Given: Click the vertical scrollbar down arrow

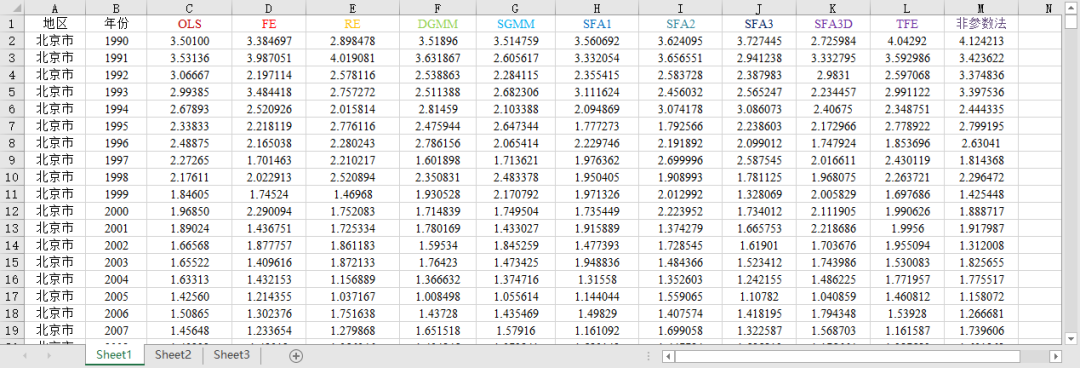Looking at the screenshot, I should click(x=1070, y=338).
